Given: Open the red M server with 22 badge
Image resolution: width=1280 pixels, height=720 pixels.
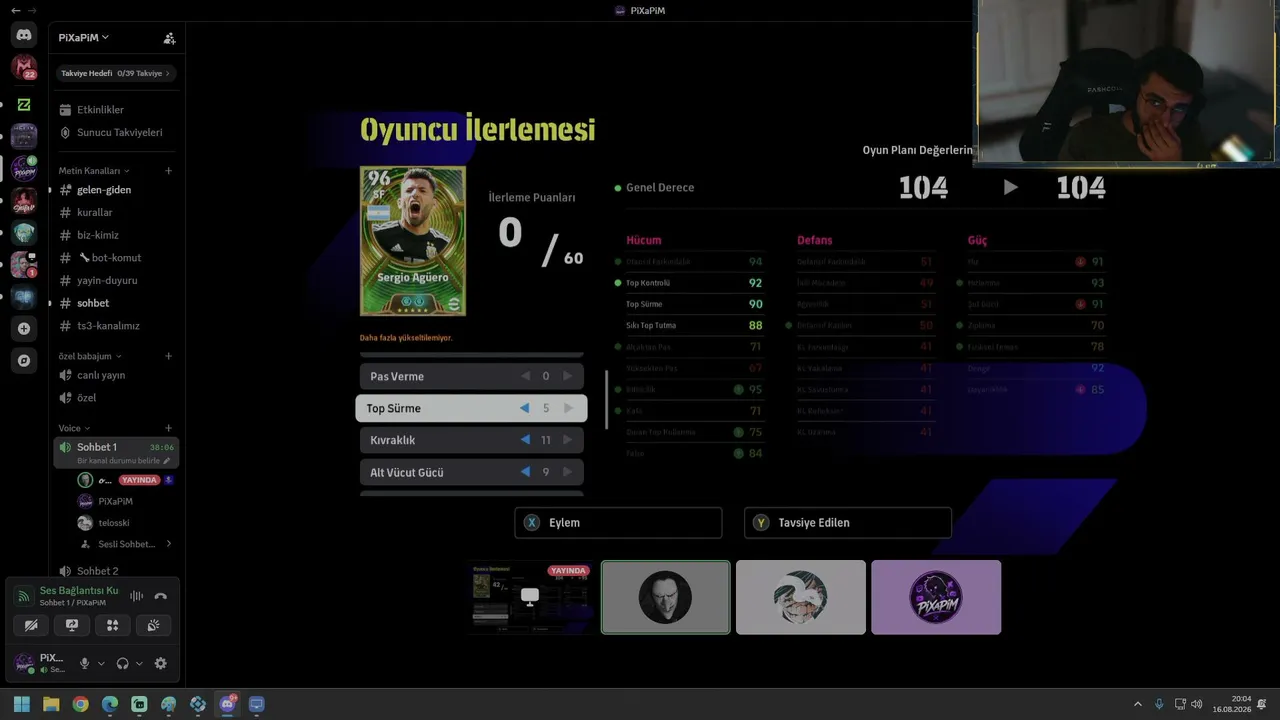Looking at the screenshot, I should (x=24, y=68).
